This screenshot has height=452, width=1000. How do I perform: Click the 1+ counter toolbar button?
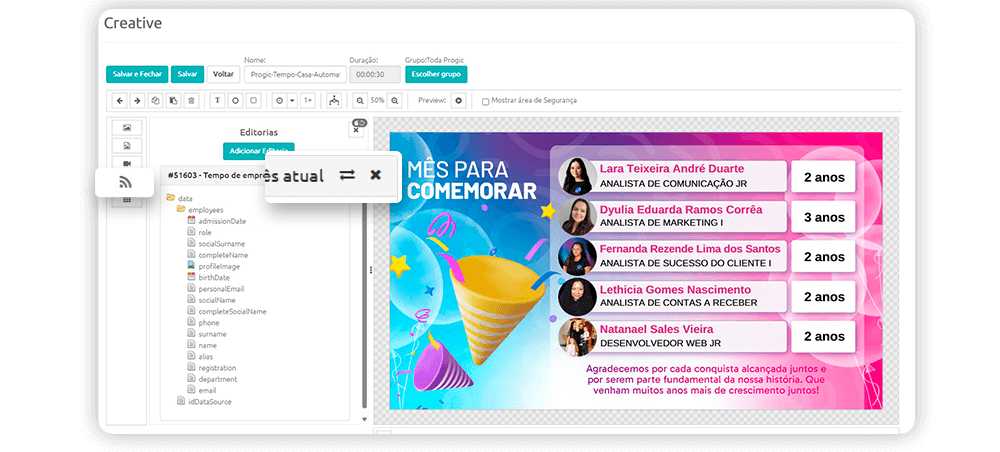(x=307, y=101)
